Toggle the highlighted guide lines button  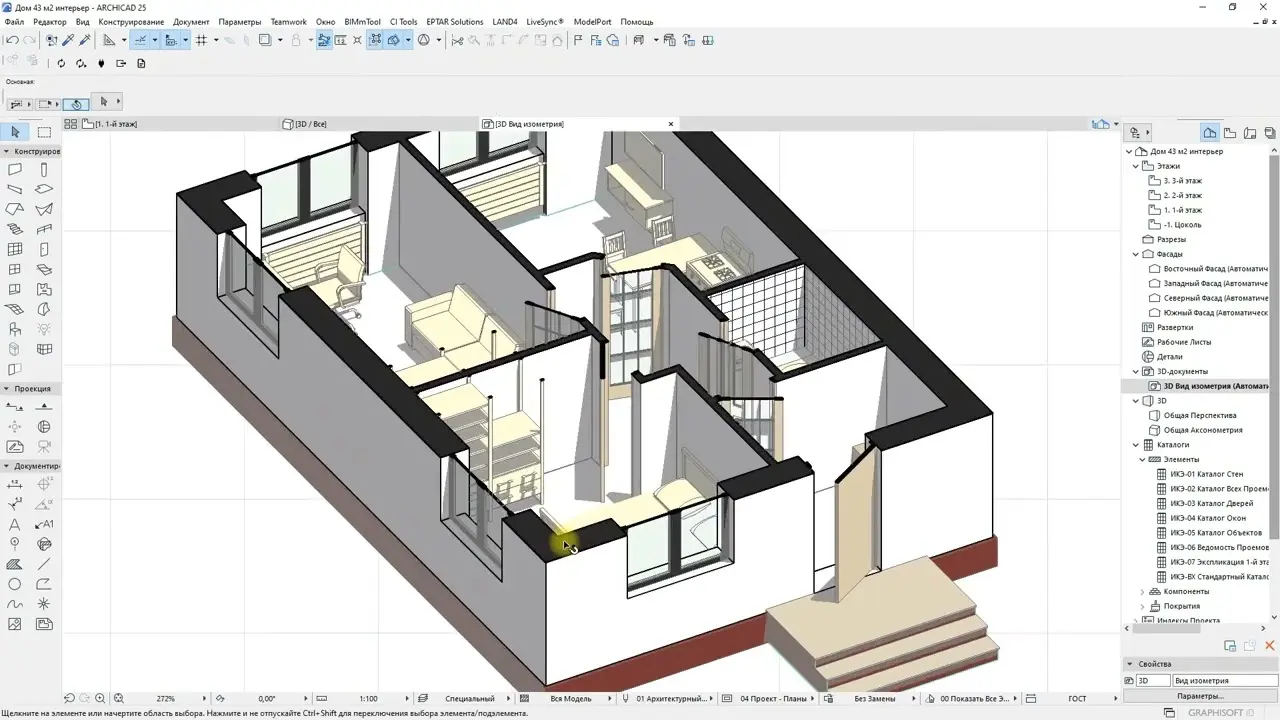(x=141, y=40)
